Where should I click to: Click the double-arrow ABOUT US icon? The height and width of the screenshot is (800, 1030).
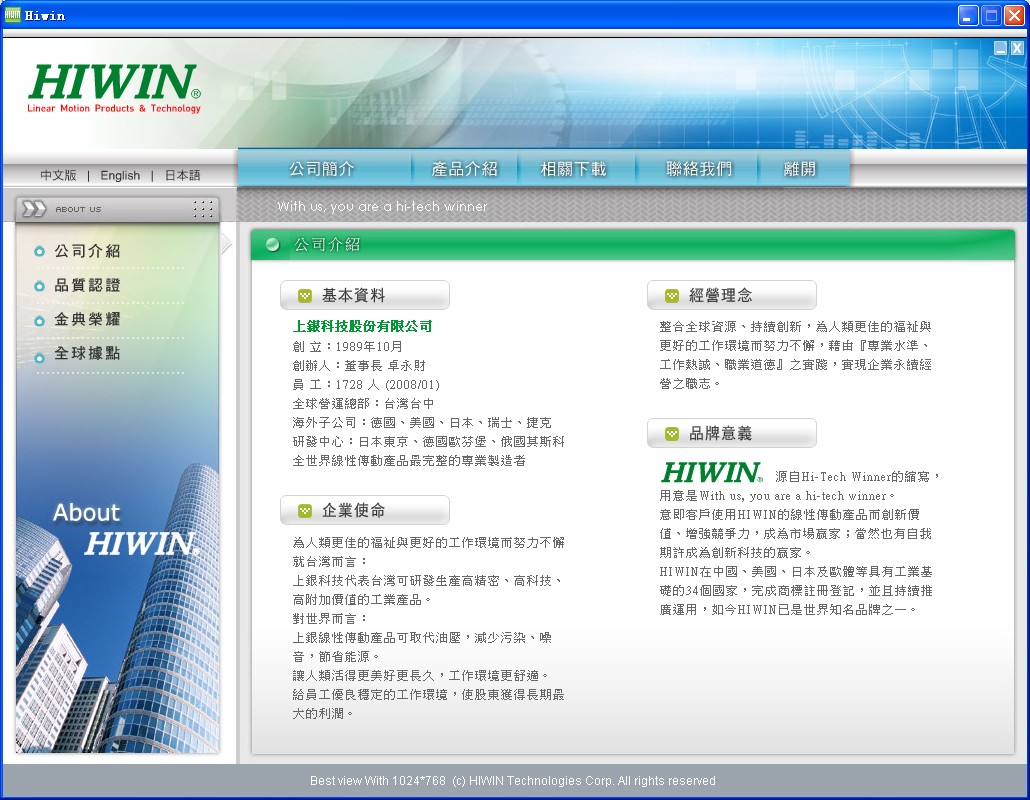(x=34, y=209)
